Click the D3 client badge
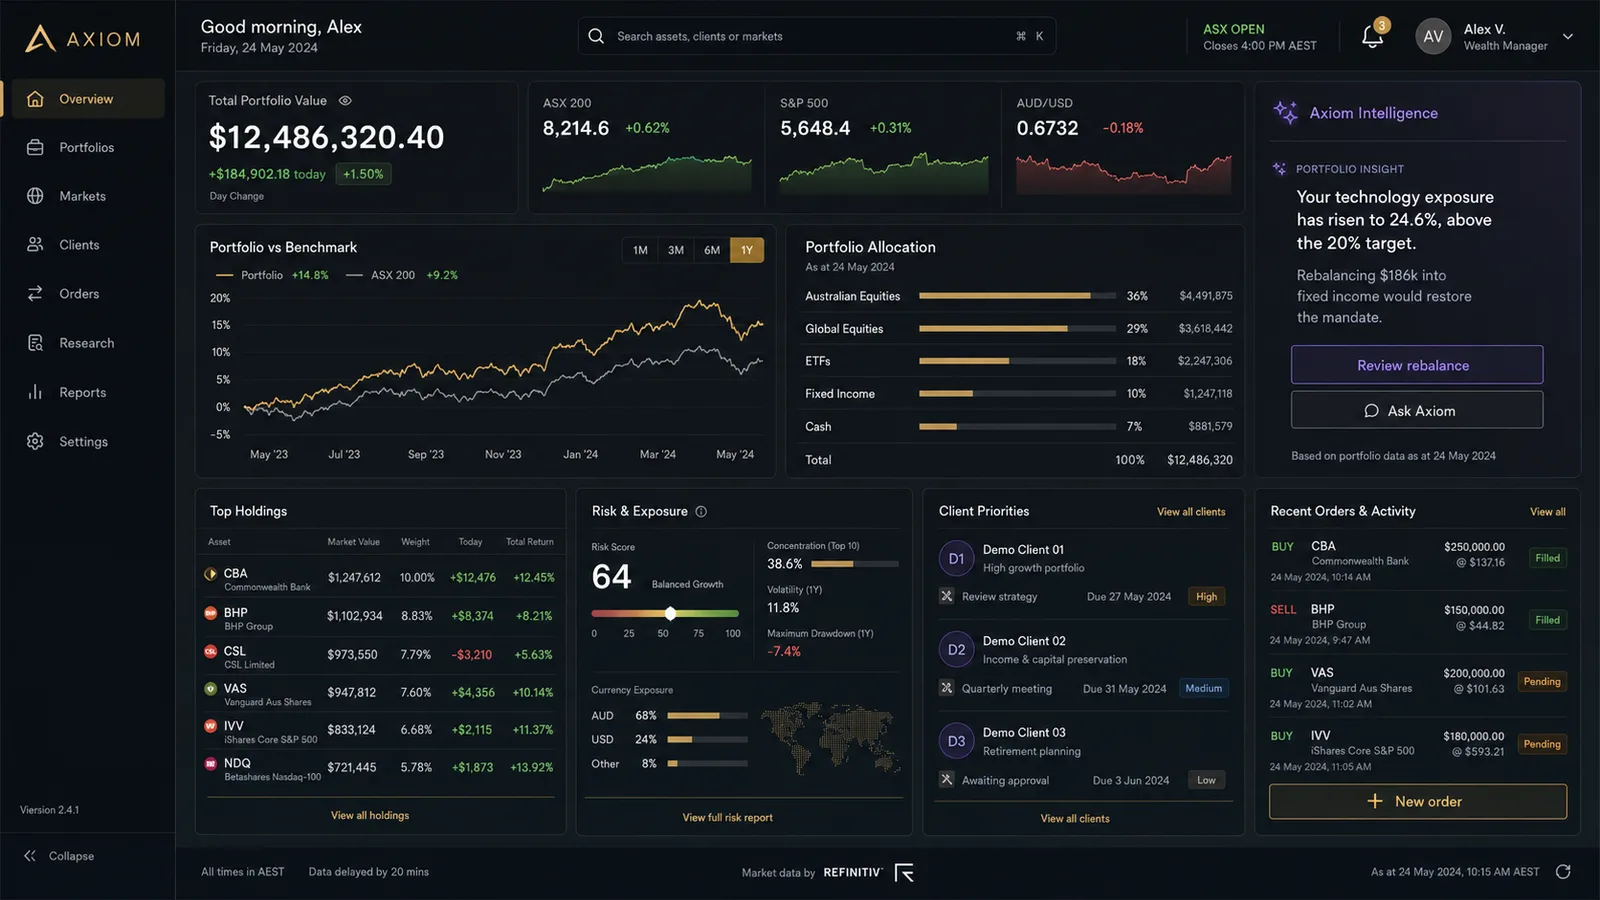The height and width of the screenshot is (900, 1600). click(957, 741)
